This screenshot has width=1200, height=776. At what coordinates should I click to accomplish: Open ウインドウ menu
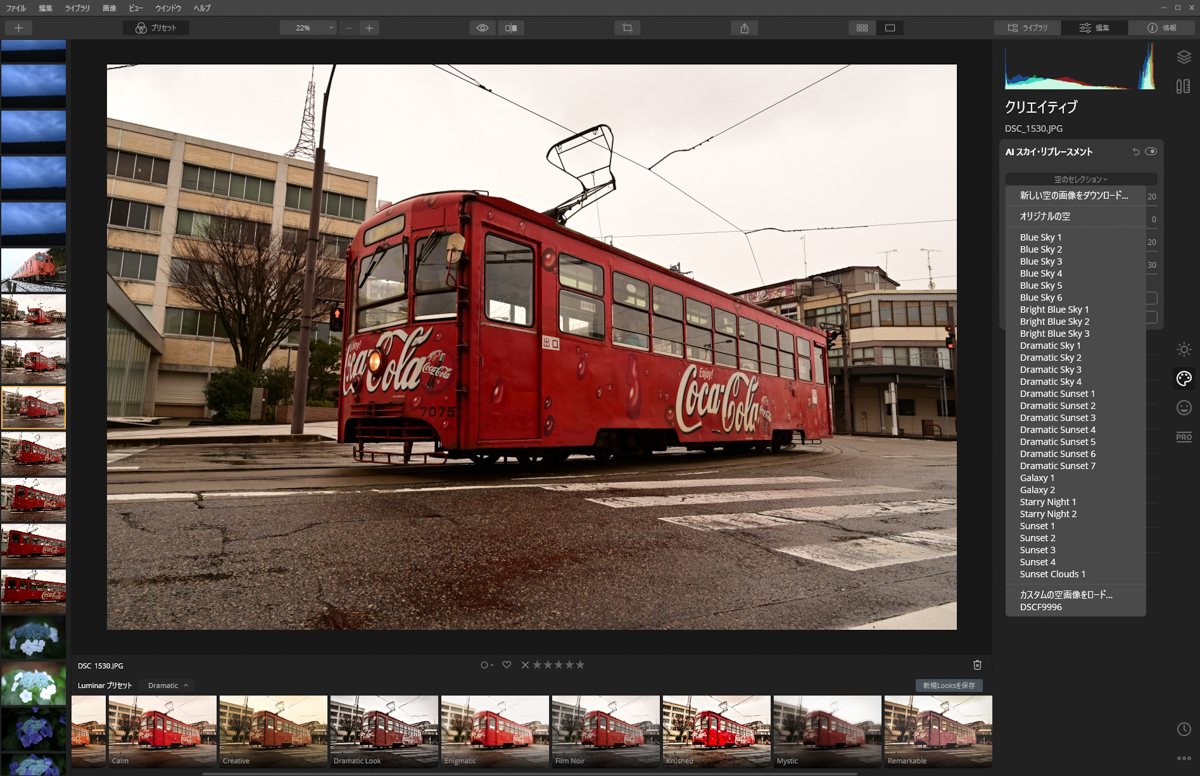coord(168,8)
